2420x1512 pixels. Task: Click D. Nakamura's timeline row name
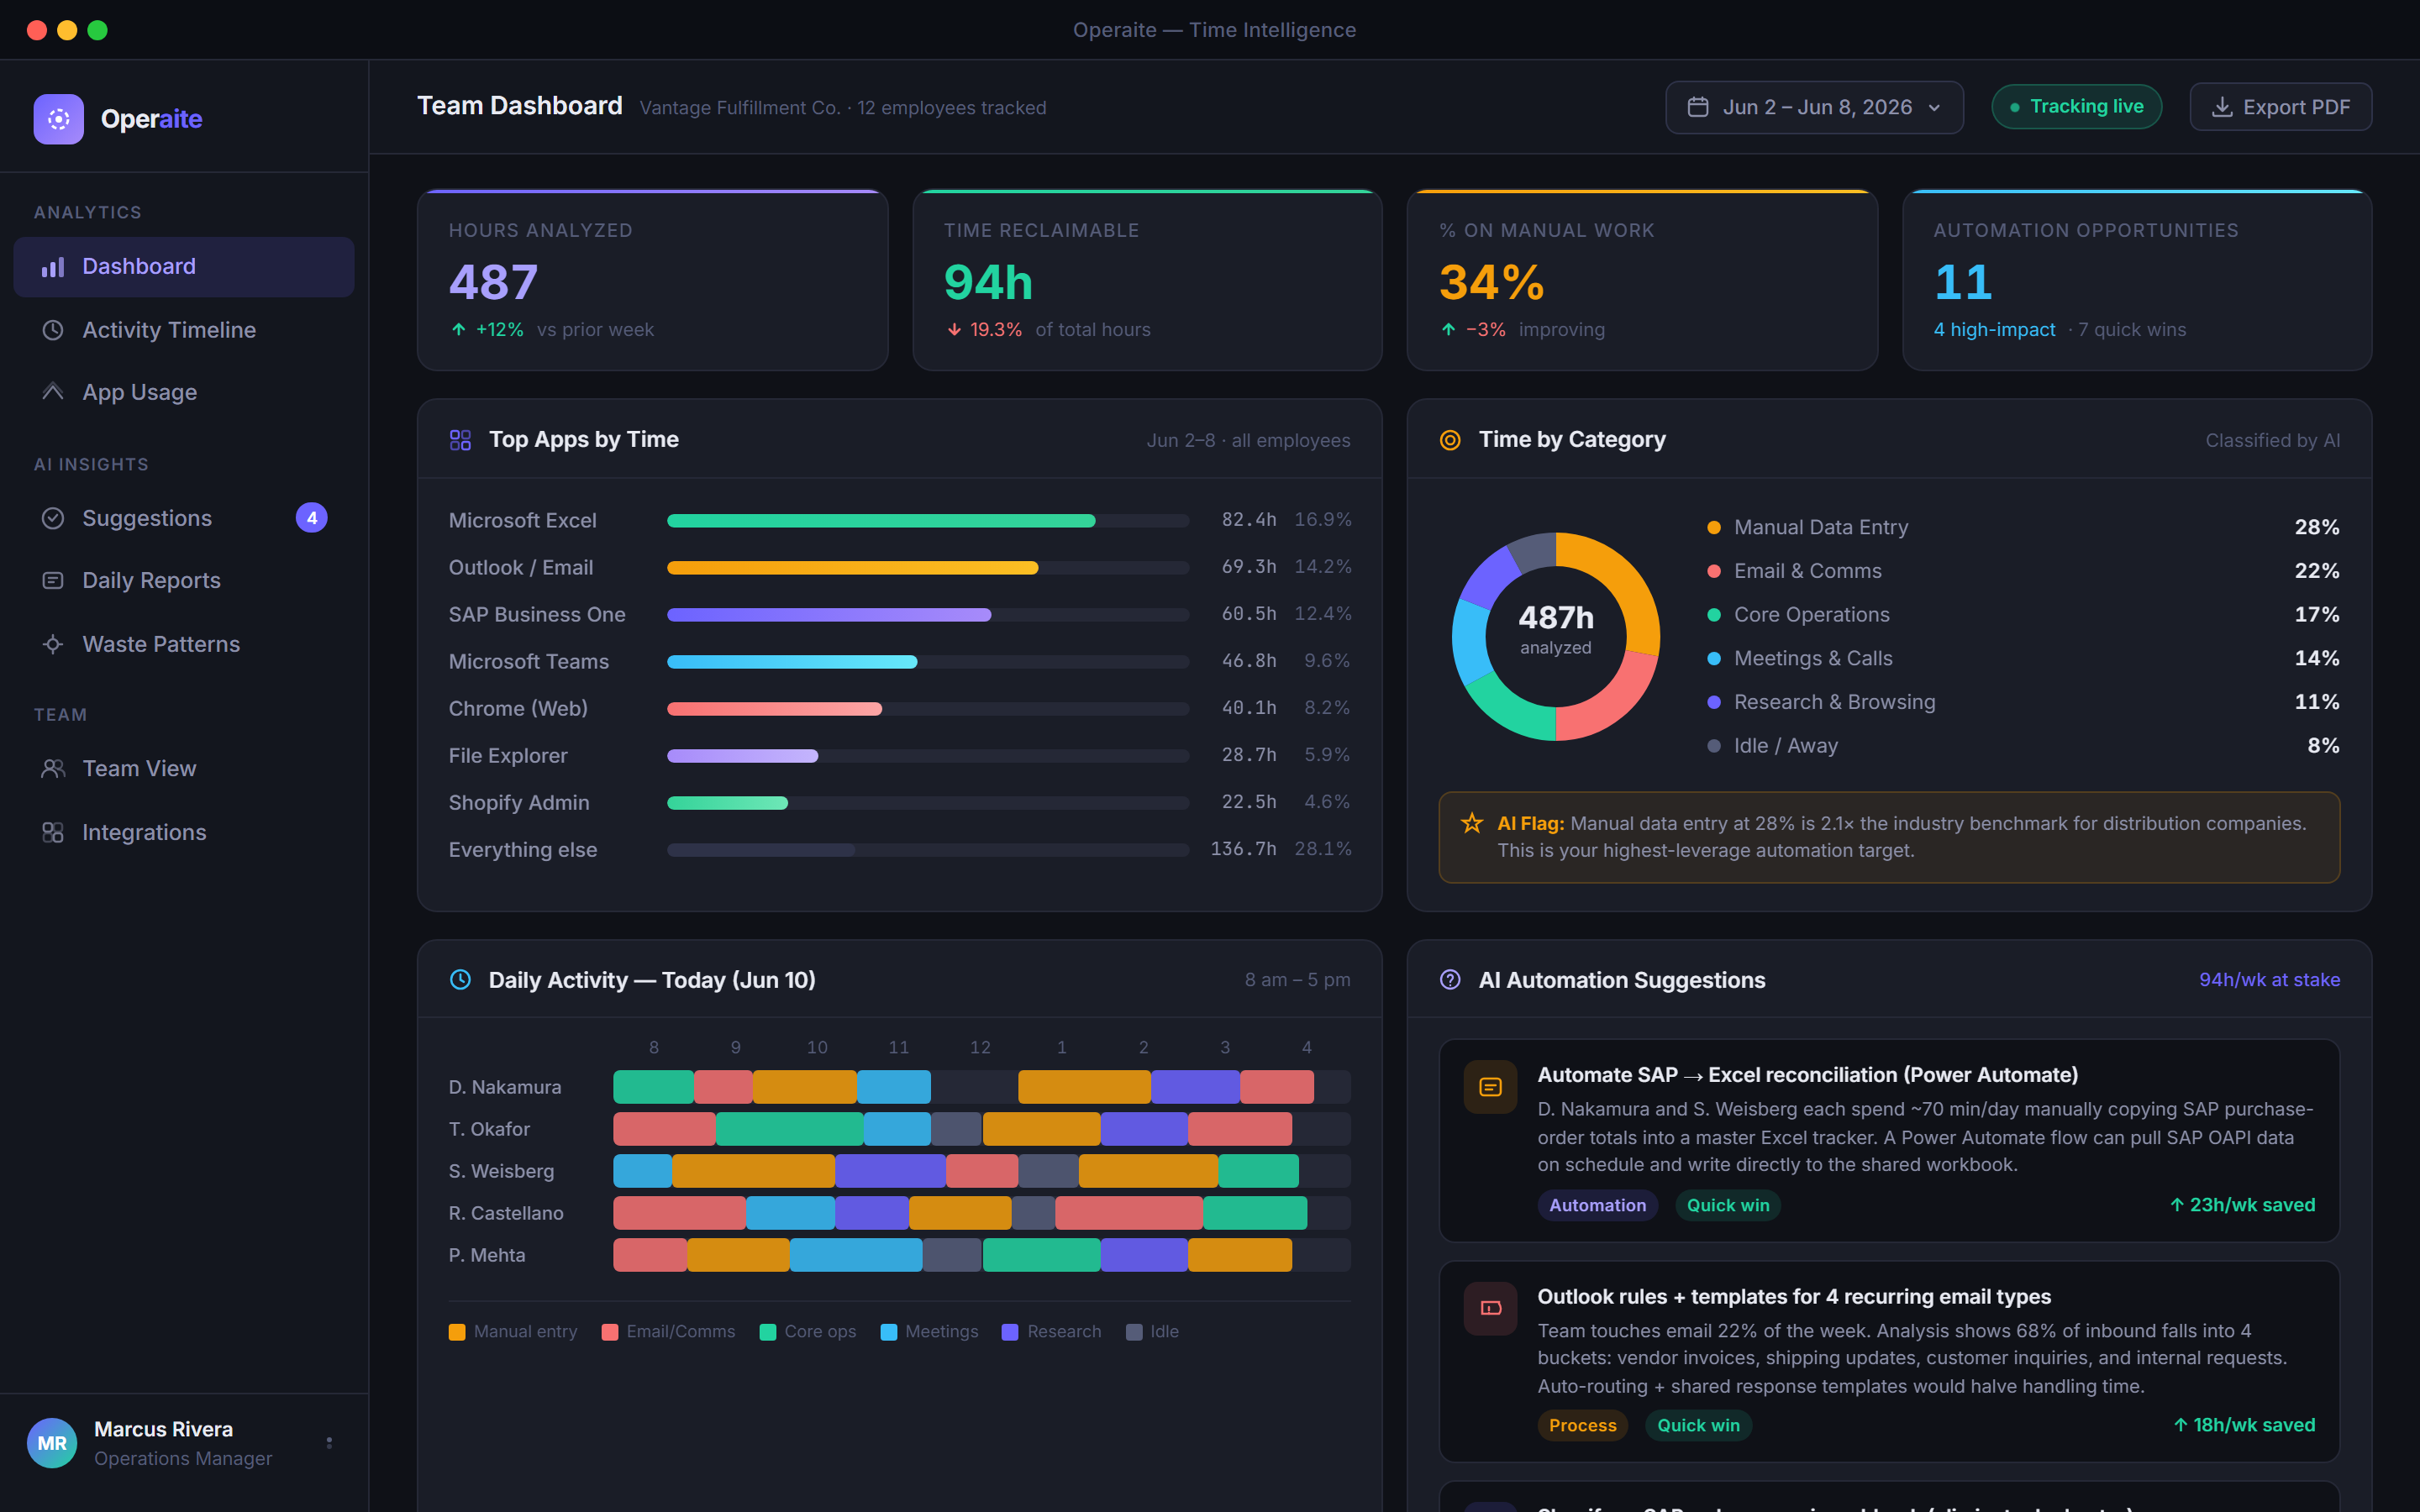505,1087
